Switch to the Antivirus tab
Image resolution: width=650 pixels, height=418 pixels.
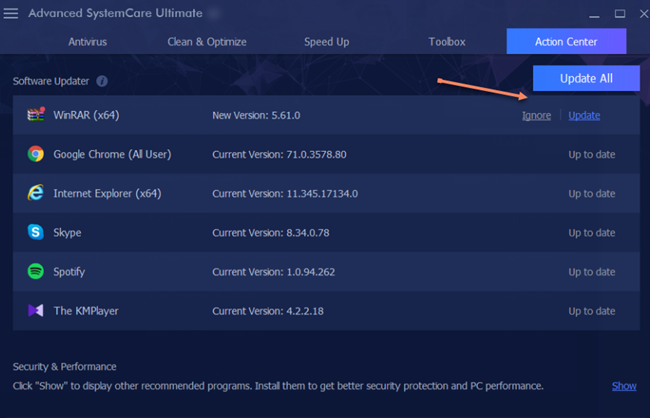coord(87,42)
